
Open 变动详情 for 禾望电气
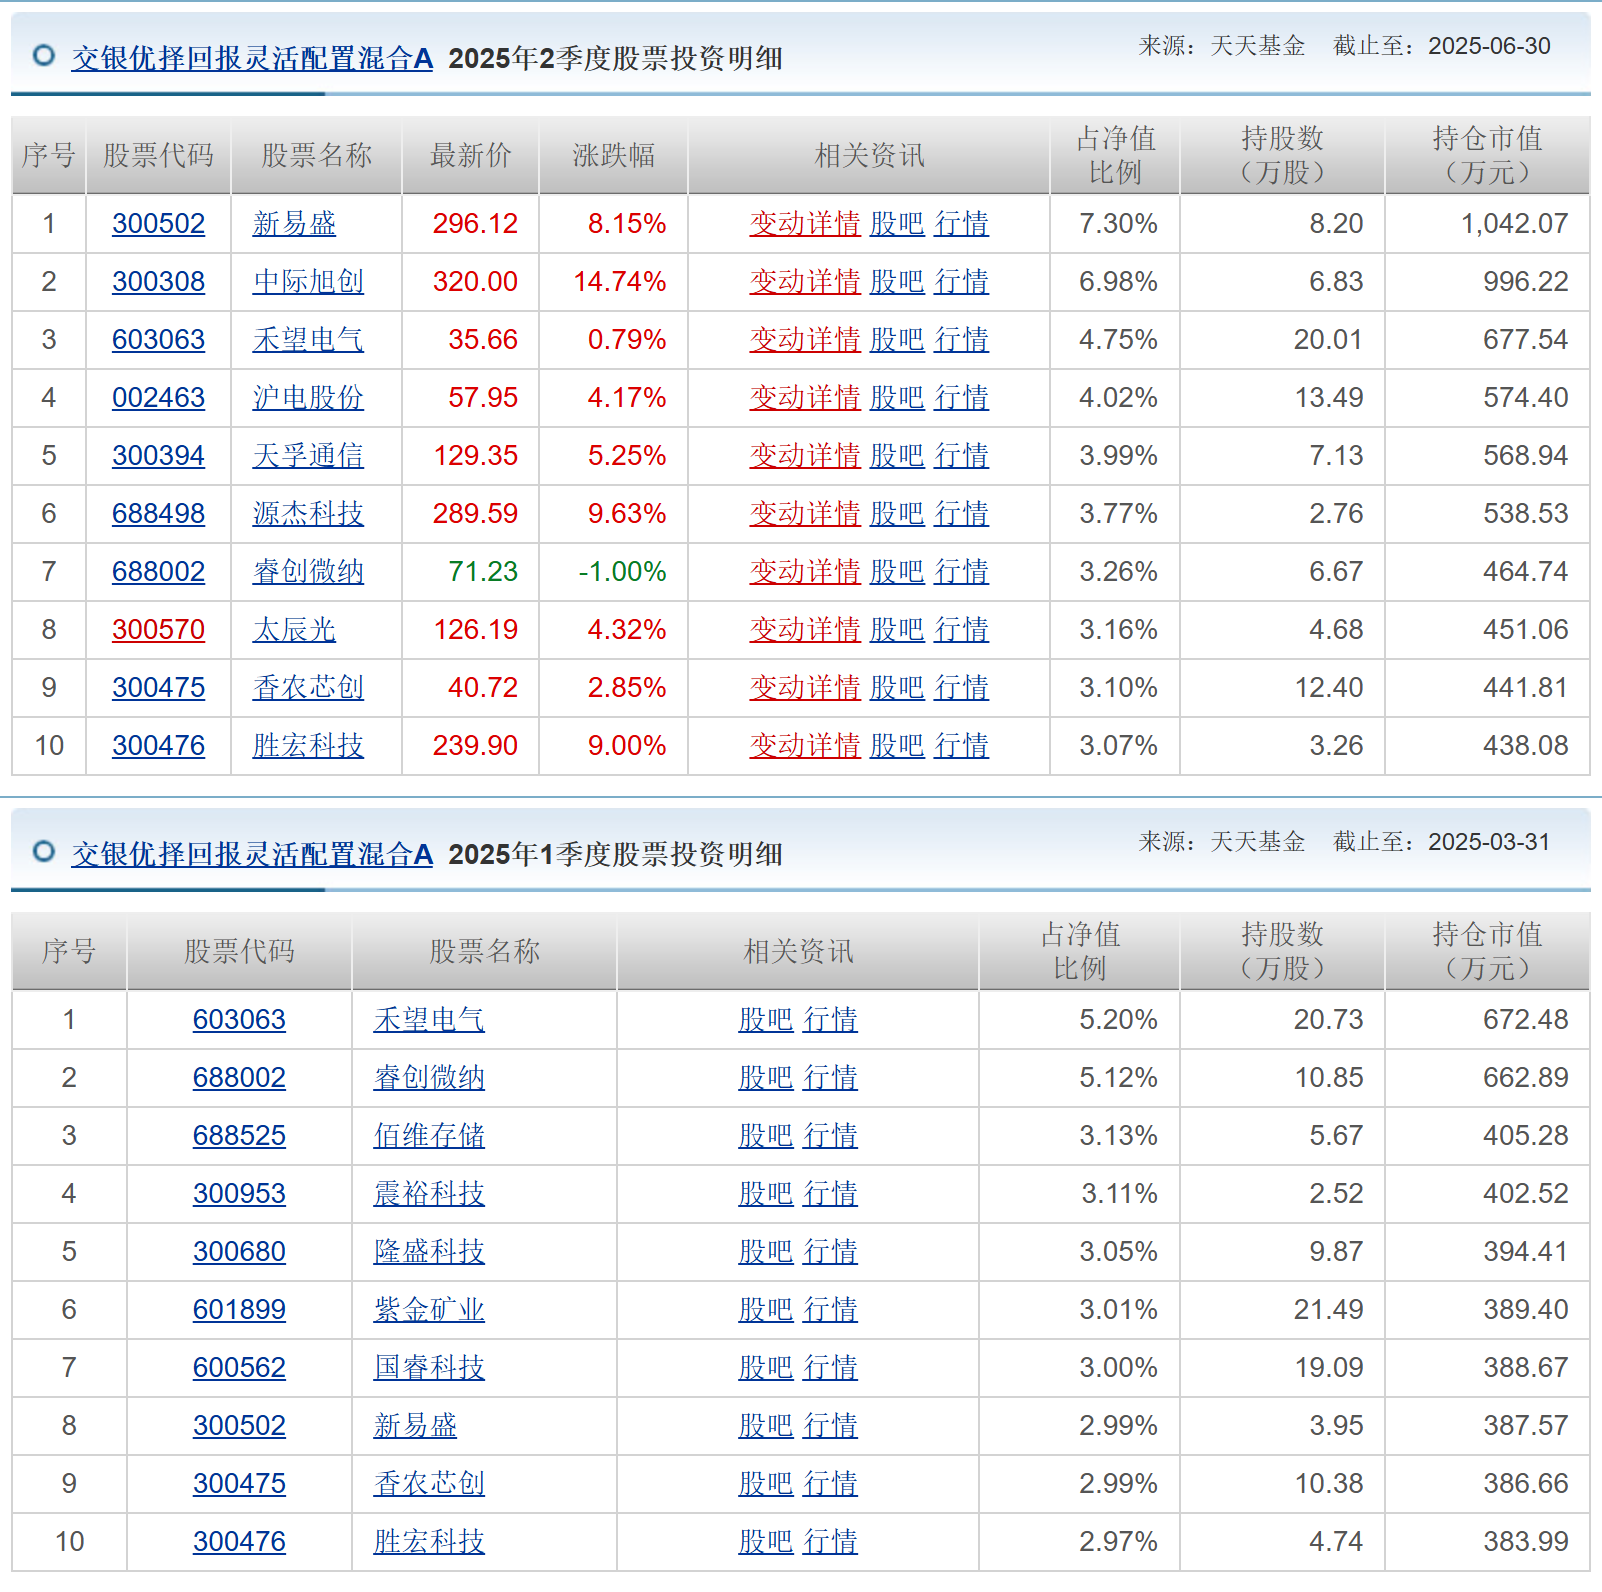[805, 340]
